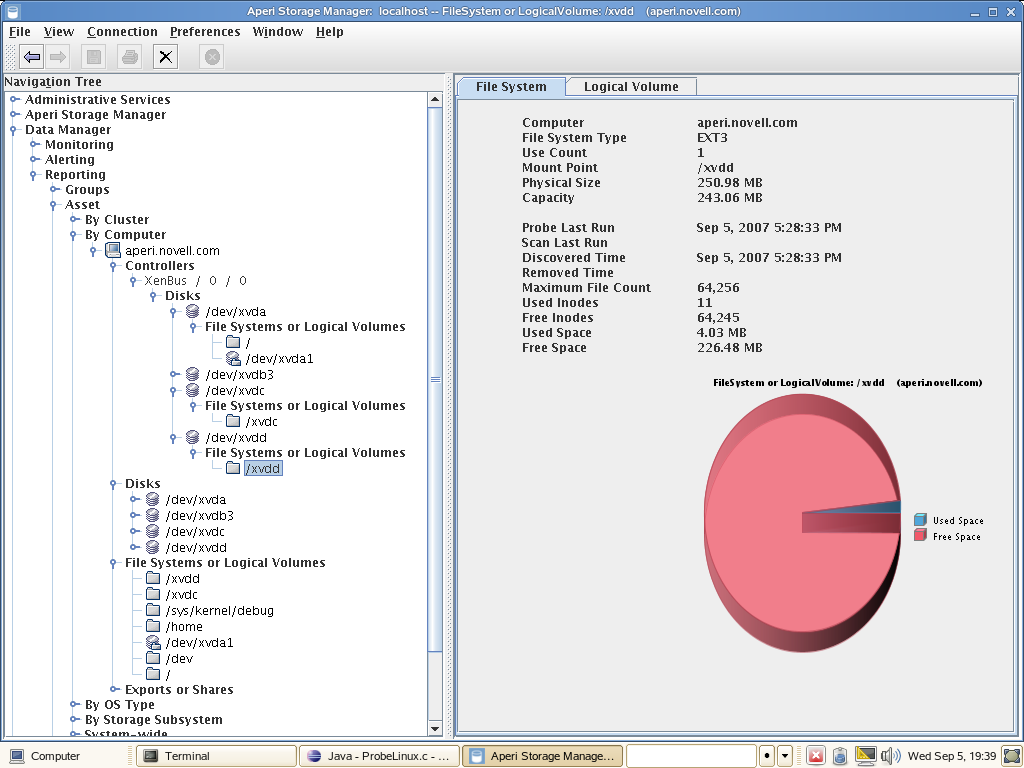Expand the Aperi Storage Manager tree node
The width and height of the screenshot is (1024, 768).
point(14,114)
